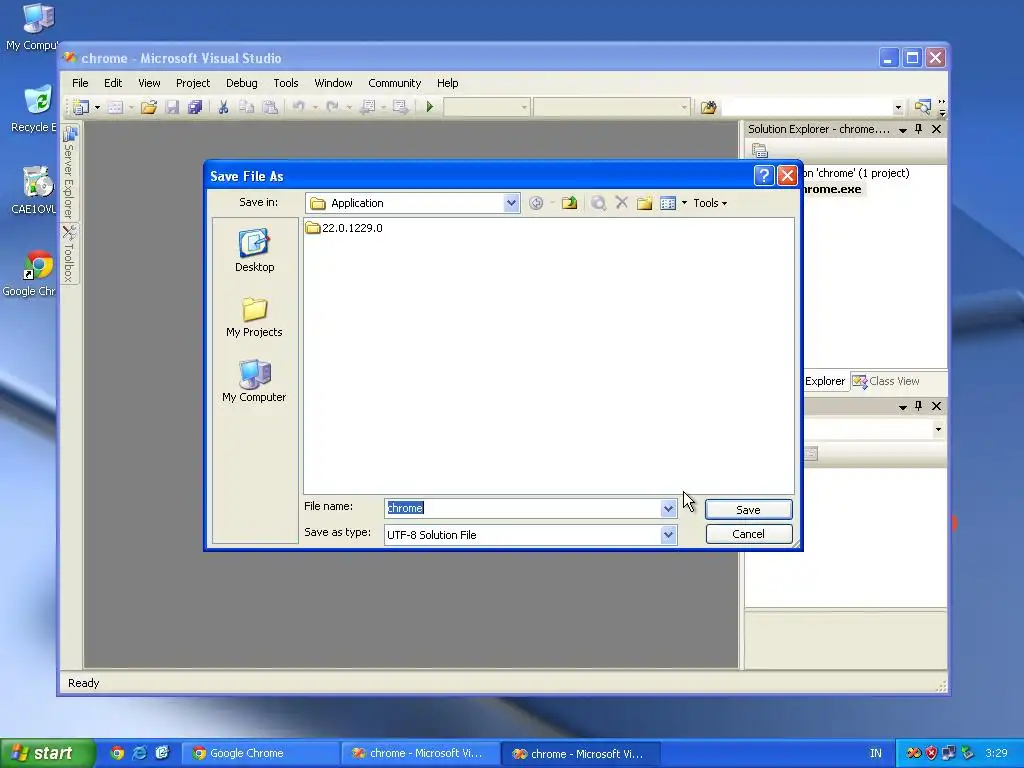Open the Window menu
Screen dimensions: 1024x768
(333, 83)
